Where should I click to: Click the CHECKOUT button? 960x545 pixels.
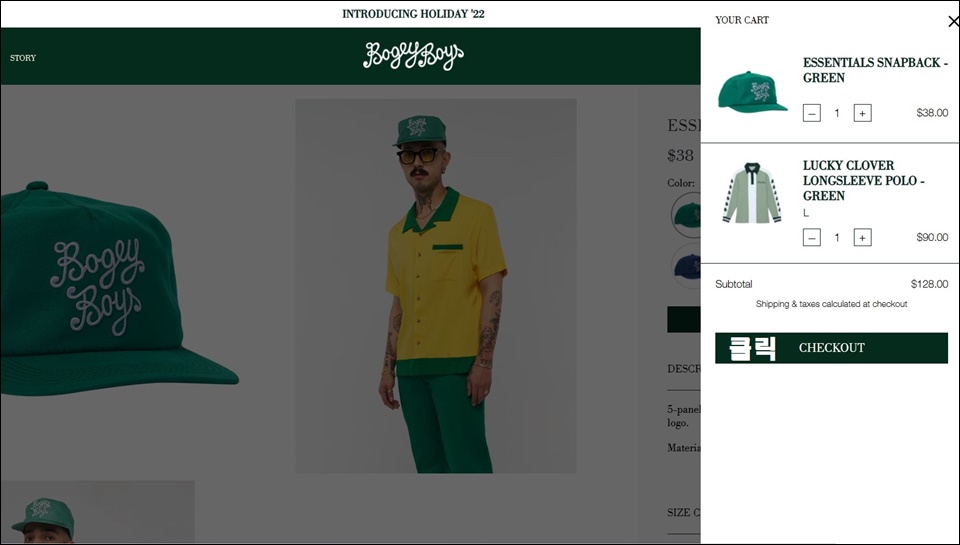pyautogui.click(x=831, y=348)
